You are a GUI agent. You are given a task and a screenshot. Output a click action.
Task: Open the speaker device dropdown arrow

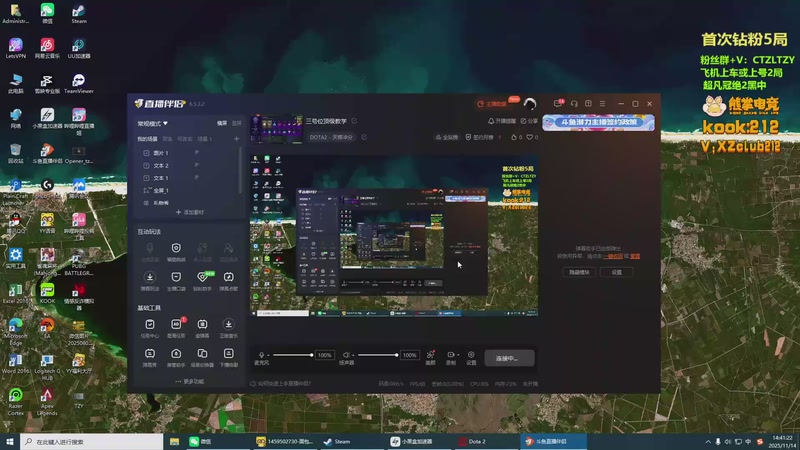pos(354,355)
